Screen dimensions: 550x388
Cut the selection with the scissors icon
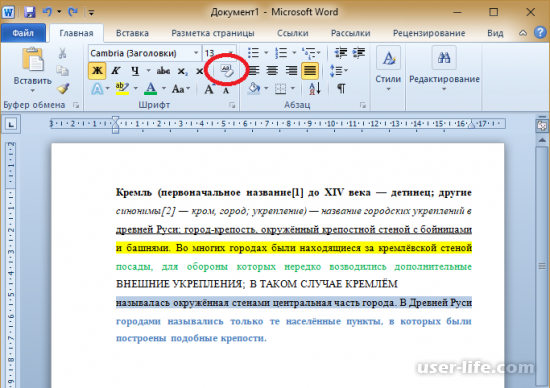[62, 53]
